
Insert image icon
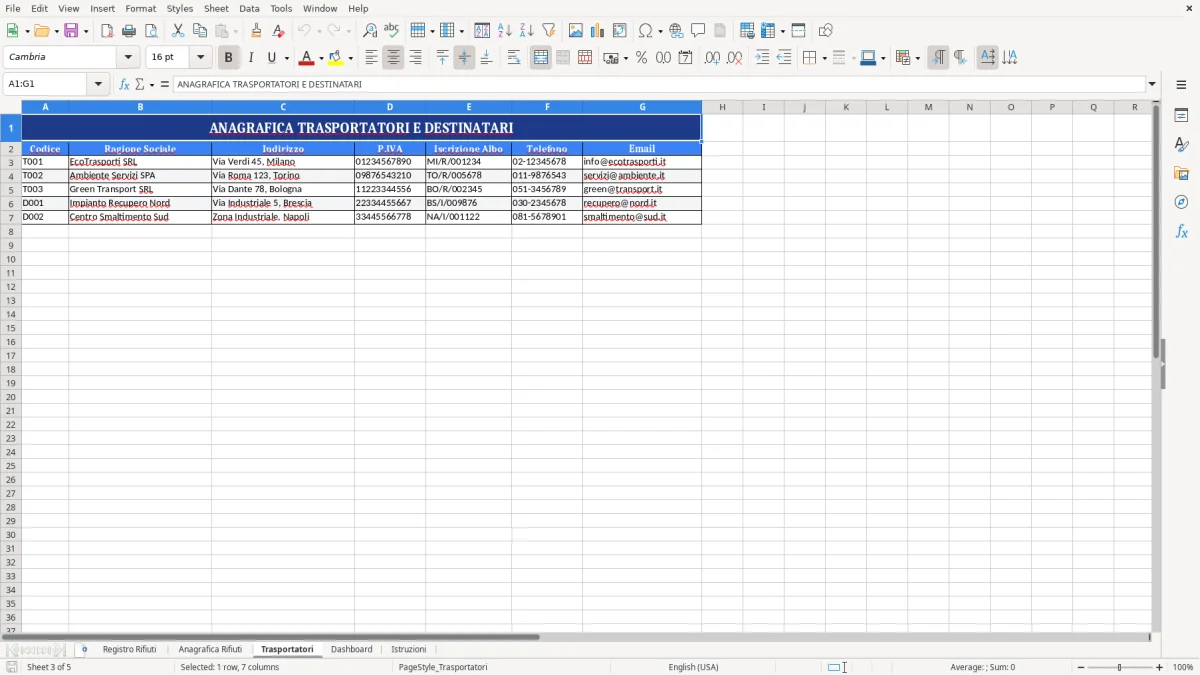coord(576,31)
